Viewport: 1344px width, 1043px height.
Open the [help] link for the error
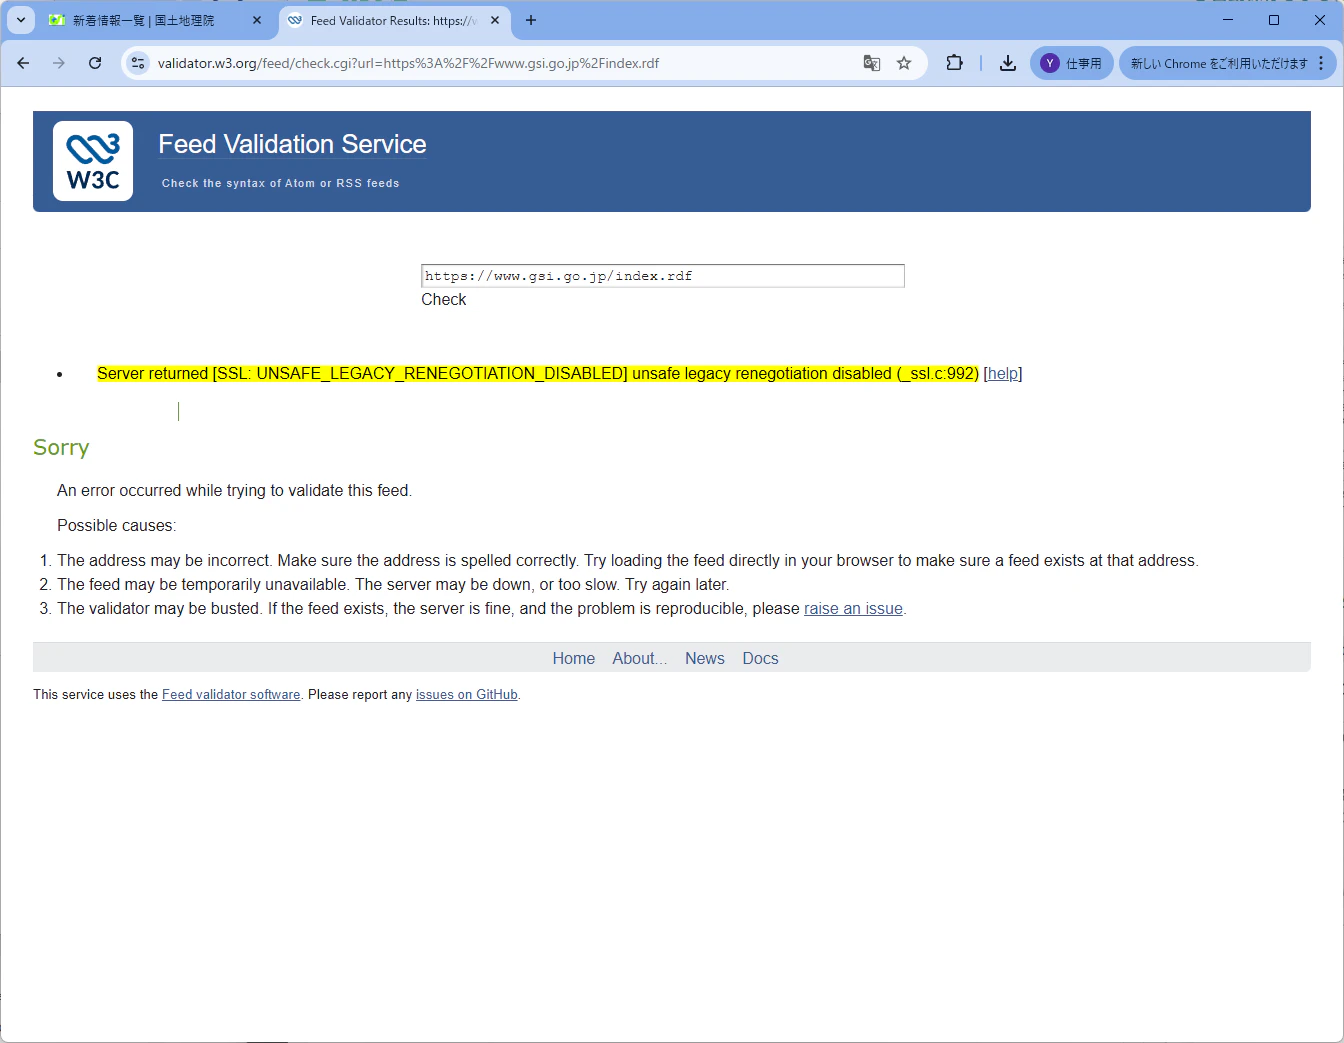(x=1003, y=374)
